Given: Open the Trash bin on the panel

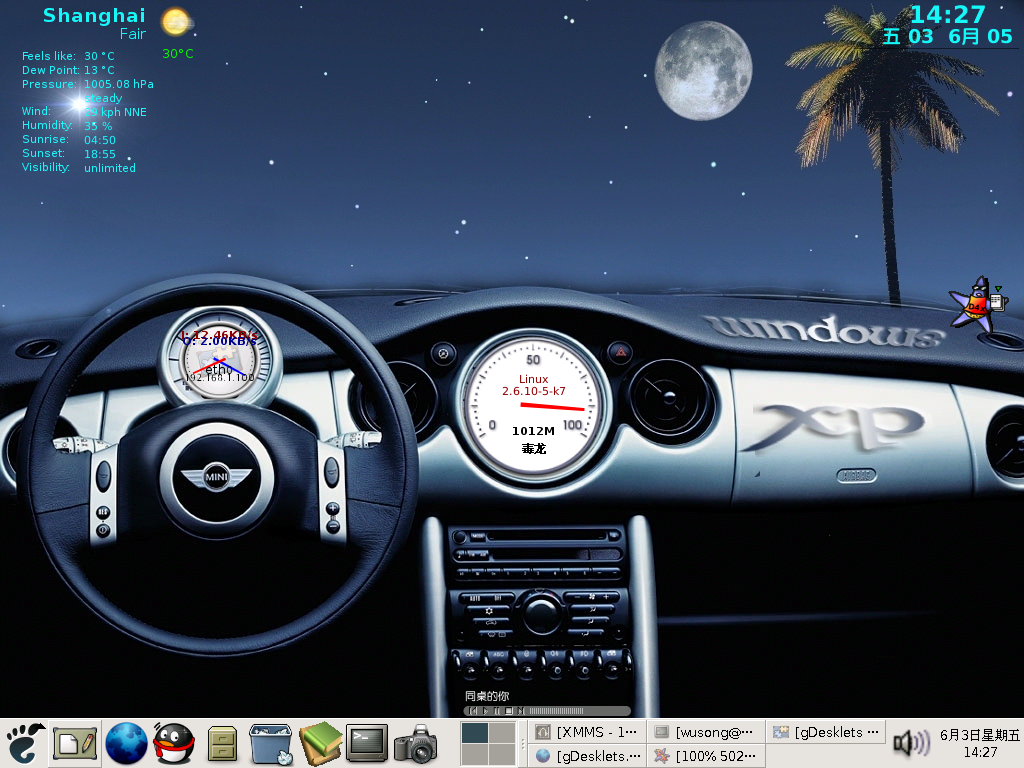Looking at the screenshot, I should pos(270,743).
